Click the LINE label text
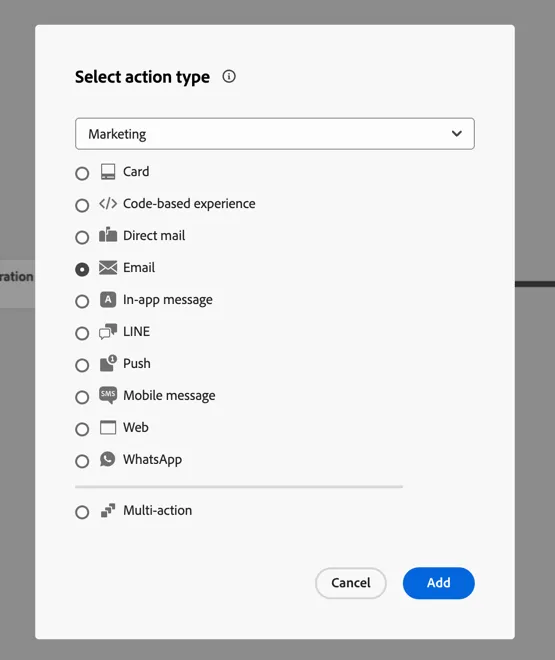The width and height of the screenshot is (555, 660). [x=136, y=332]
